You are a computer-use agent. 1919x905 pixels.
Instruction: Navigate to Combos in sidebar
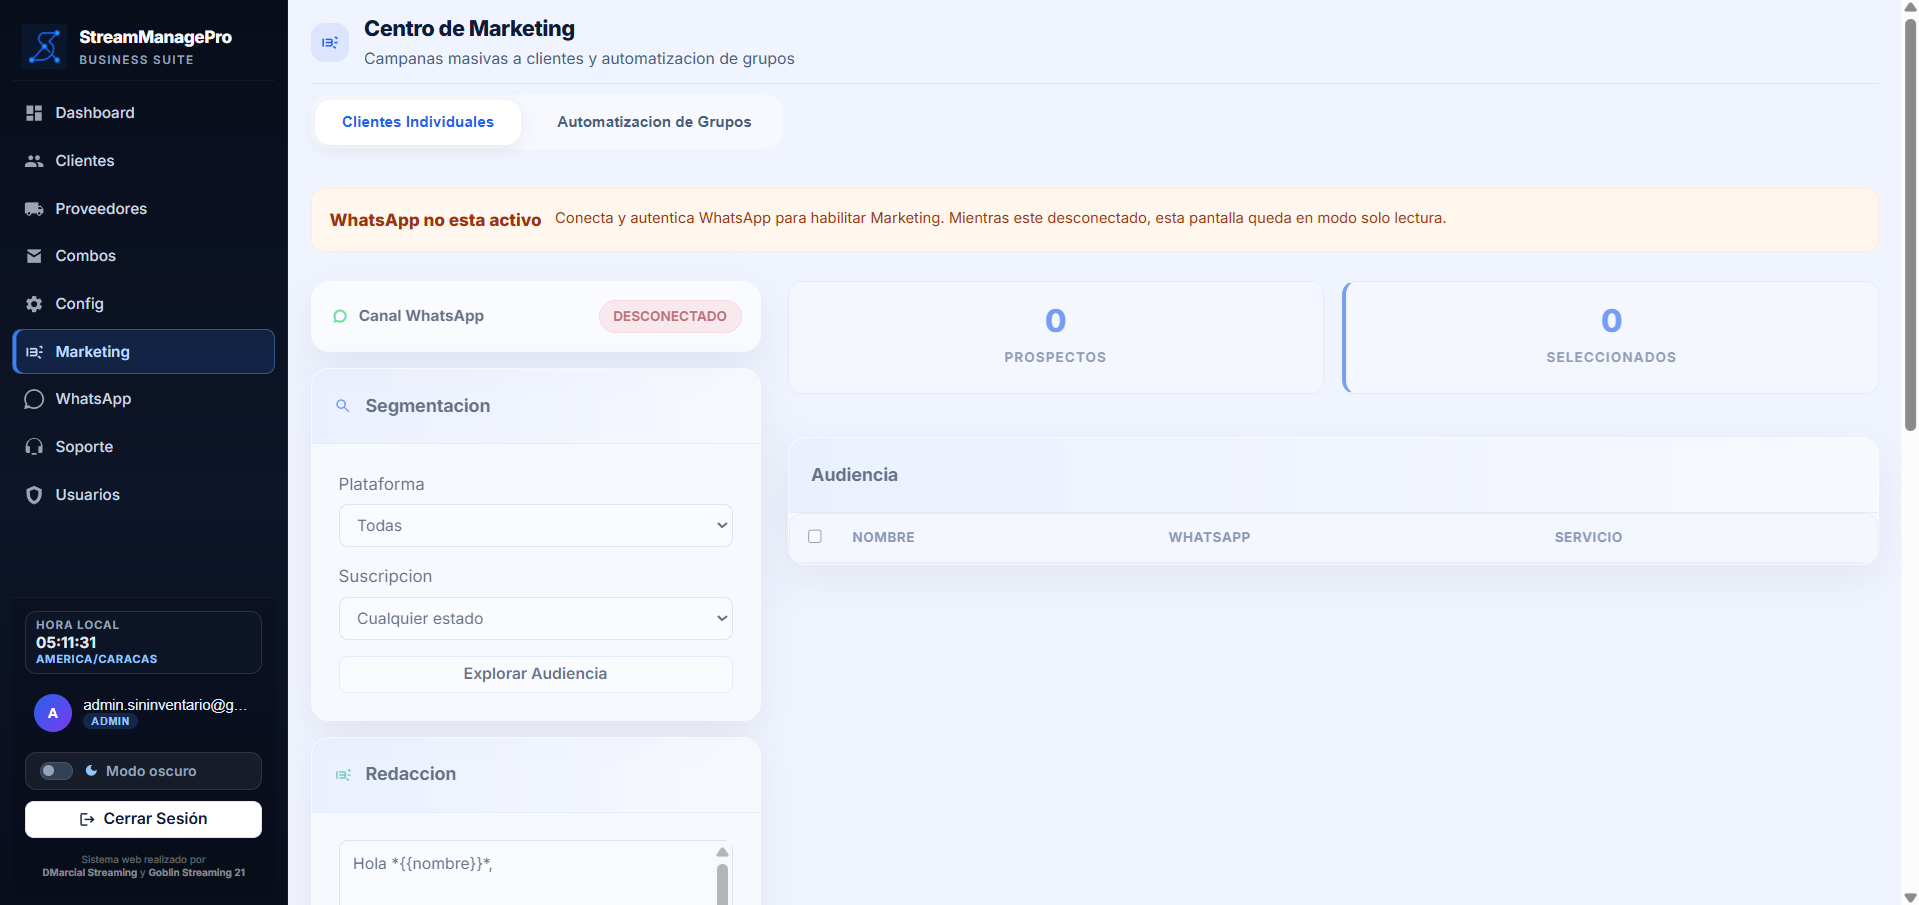click(144, 256)
